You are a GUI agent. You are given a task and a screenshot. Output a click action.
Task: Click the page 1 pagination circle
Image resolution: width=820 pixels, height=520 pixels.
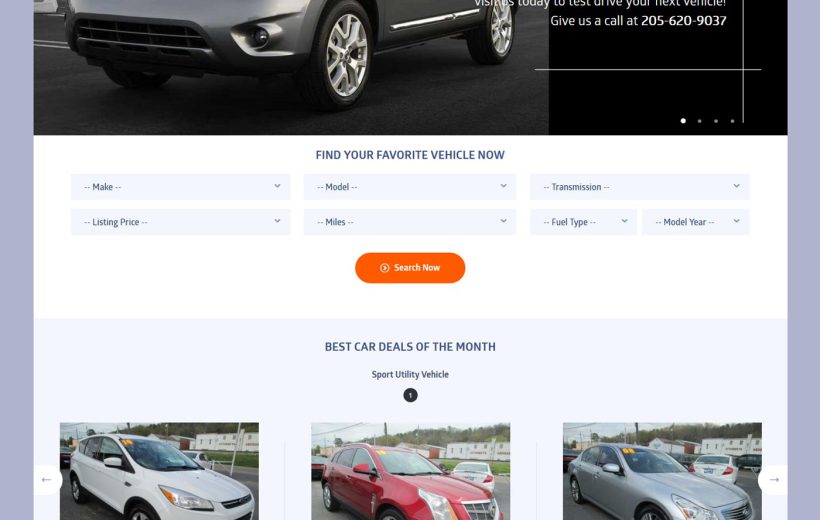click(411, 395)
